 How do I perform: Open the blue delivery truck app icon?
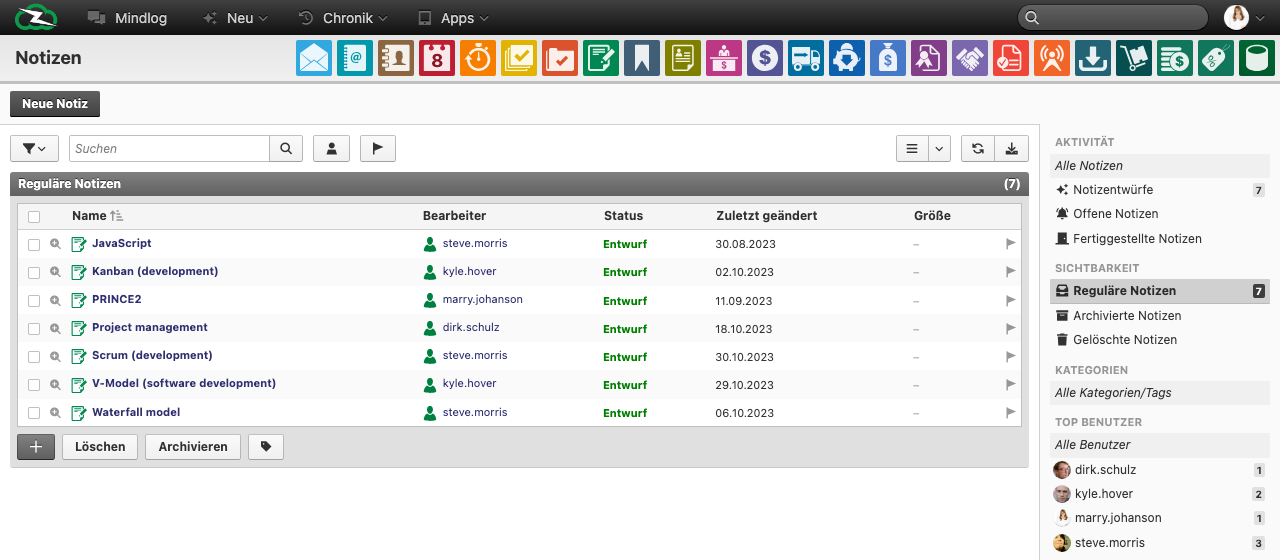click(806, 58)
